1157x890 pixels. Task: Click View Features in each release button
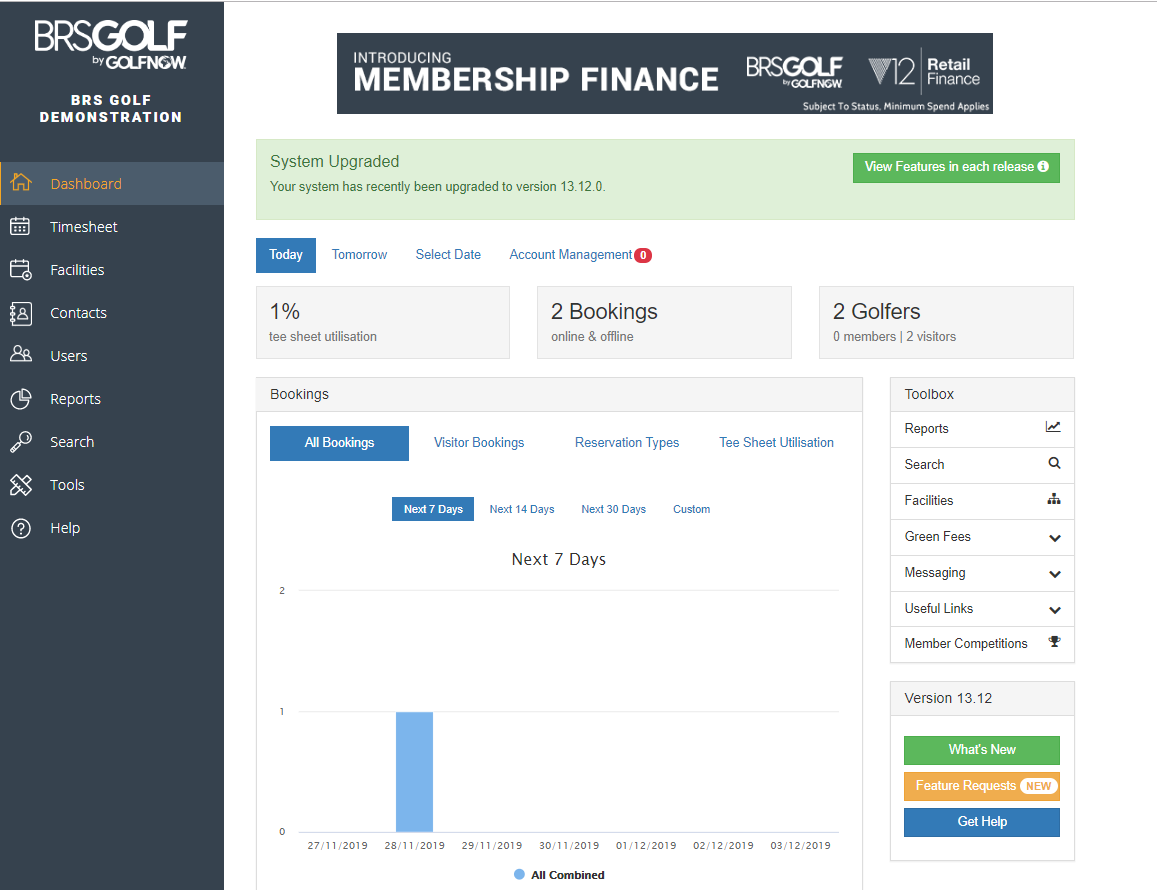tap(956, 168)
